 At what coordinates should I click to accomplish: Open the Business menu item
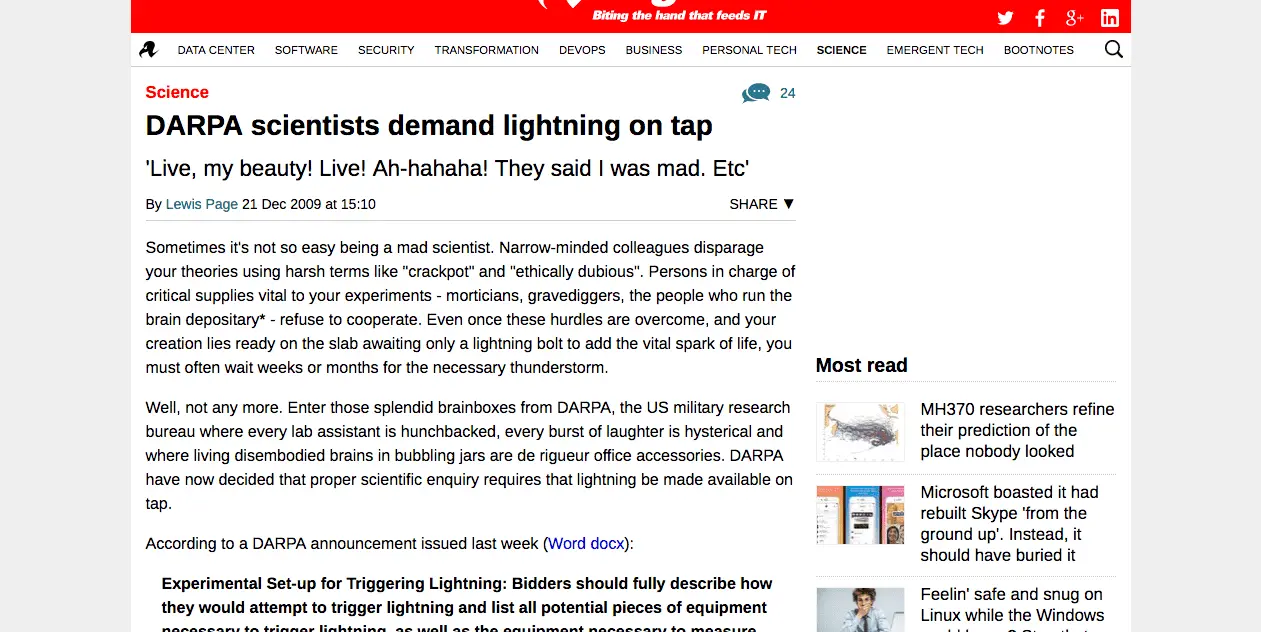click(x=654, y=50)
